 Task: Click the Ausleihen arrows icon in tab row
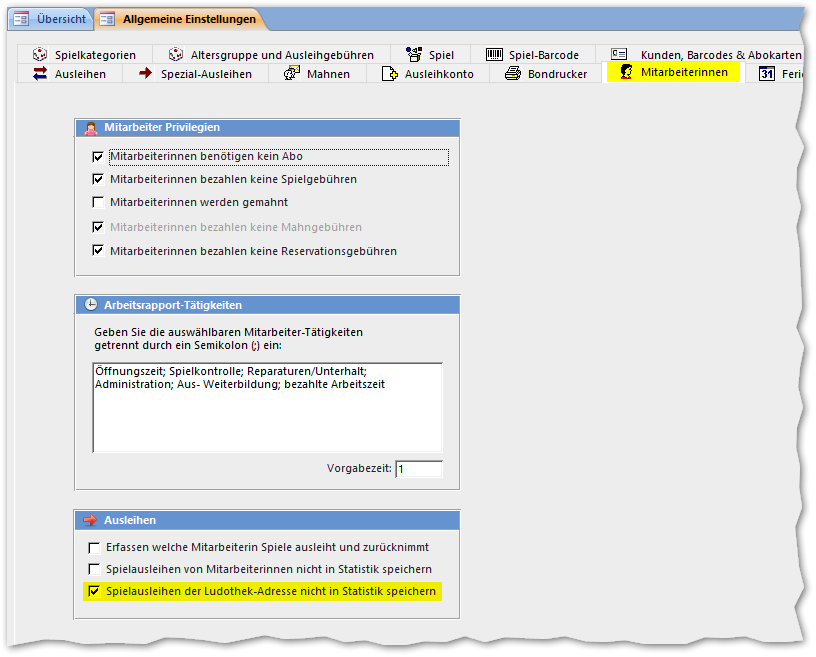coord(40,73)
